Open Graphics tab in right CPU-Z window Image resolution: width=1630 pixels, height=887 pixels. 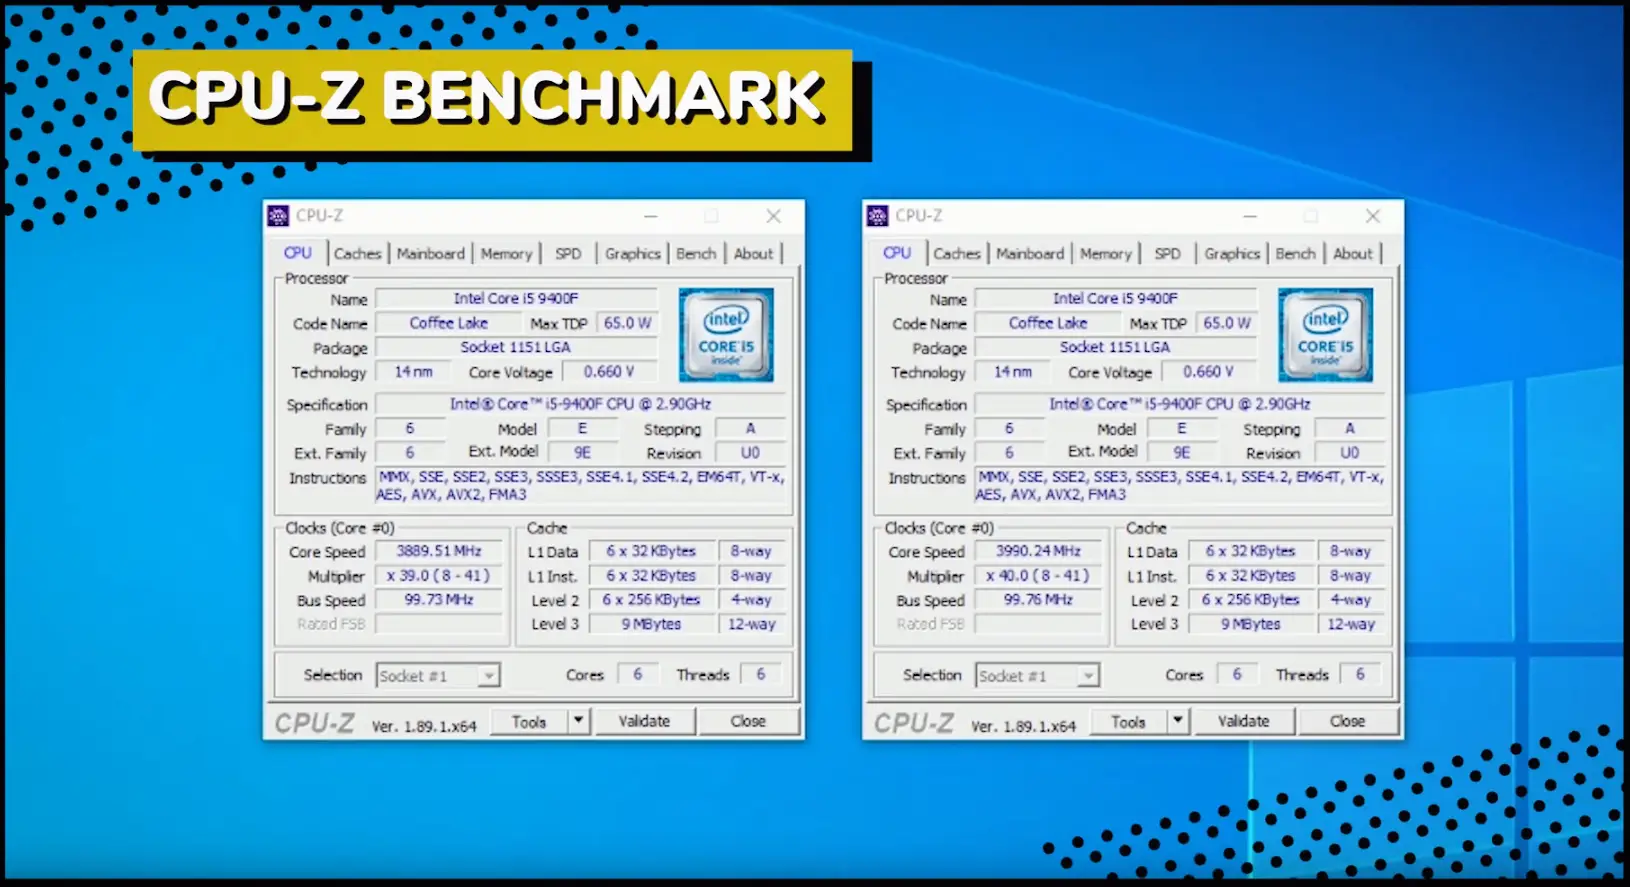(x=1231, y=254)
